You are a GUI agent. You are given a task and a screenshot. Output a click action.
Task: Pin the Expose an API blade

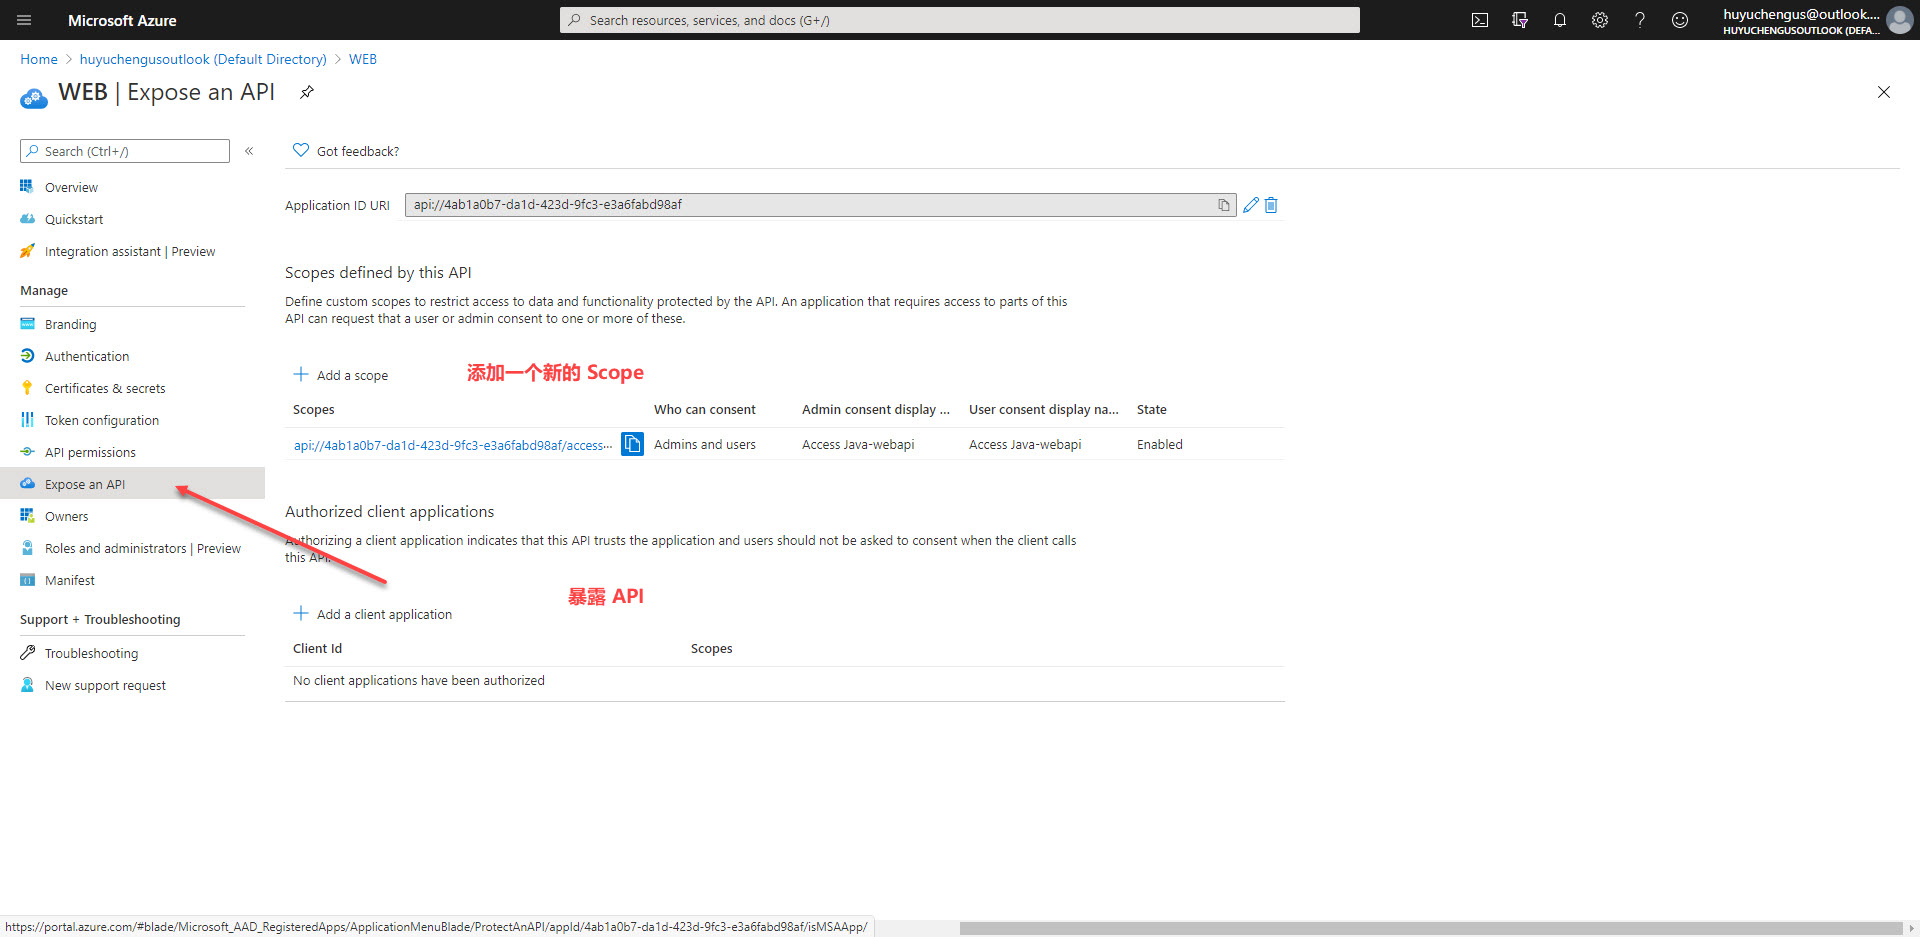[307, 92]
